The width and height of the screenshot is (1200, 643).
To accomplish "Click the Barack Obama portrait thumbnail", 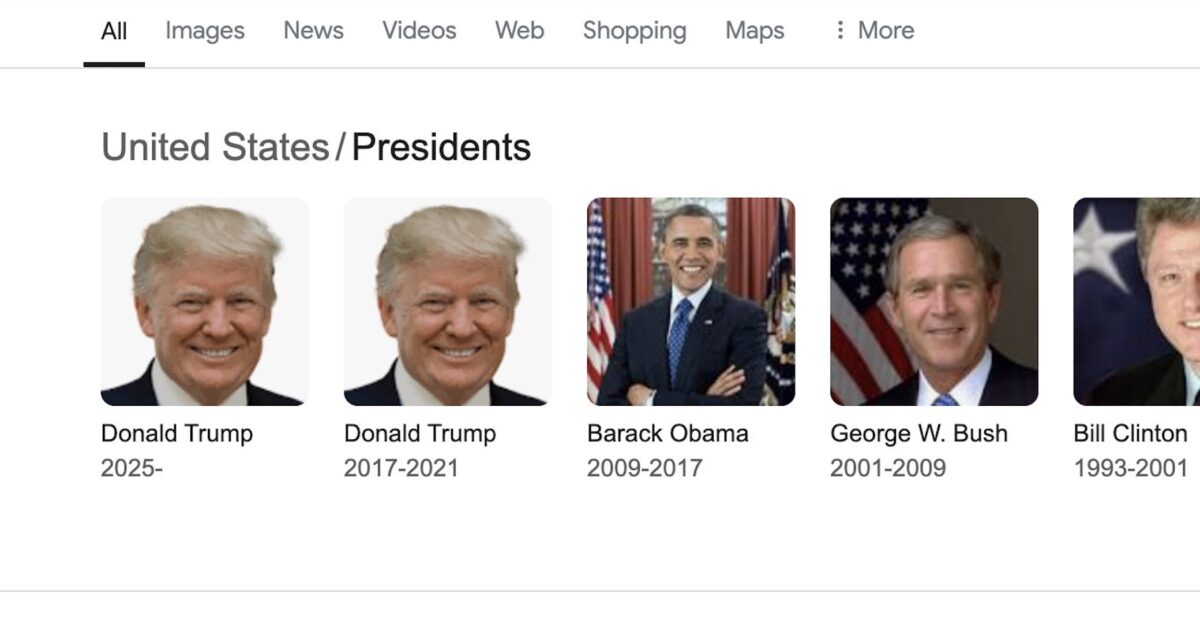I will (x=691, y=301).
